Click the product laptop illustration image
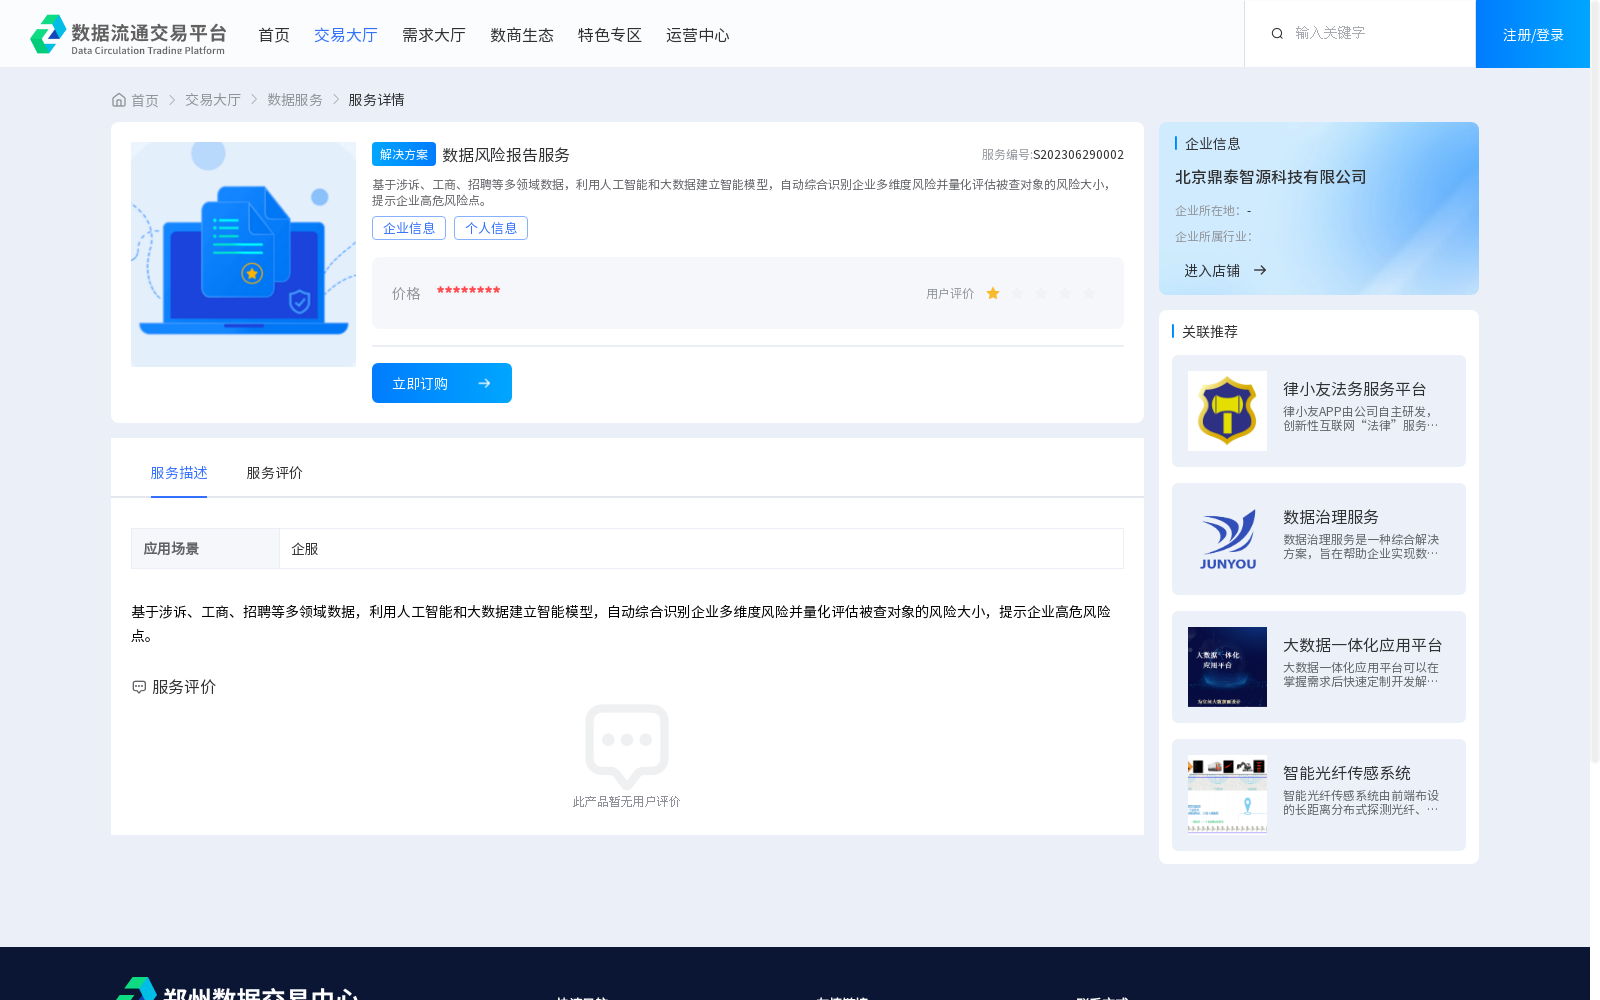Screen dimensions: 1600x1000 point(243,254)
